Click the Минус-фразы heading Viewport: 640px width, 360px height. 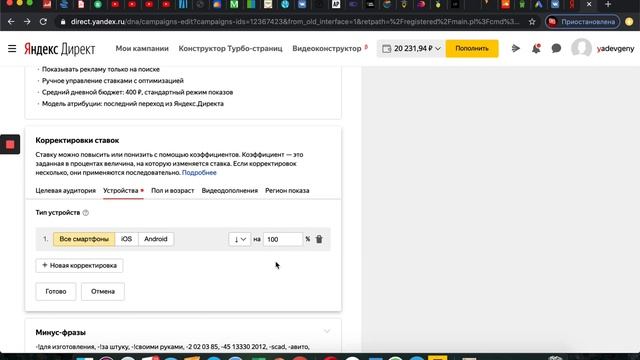click(x=60, y=333)
